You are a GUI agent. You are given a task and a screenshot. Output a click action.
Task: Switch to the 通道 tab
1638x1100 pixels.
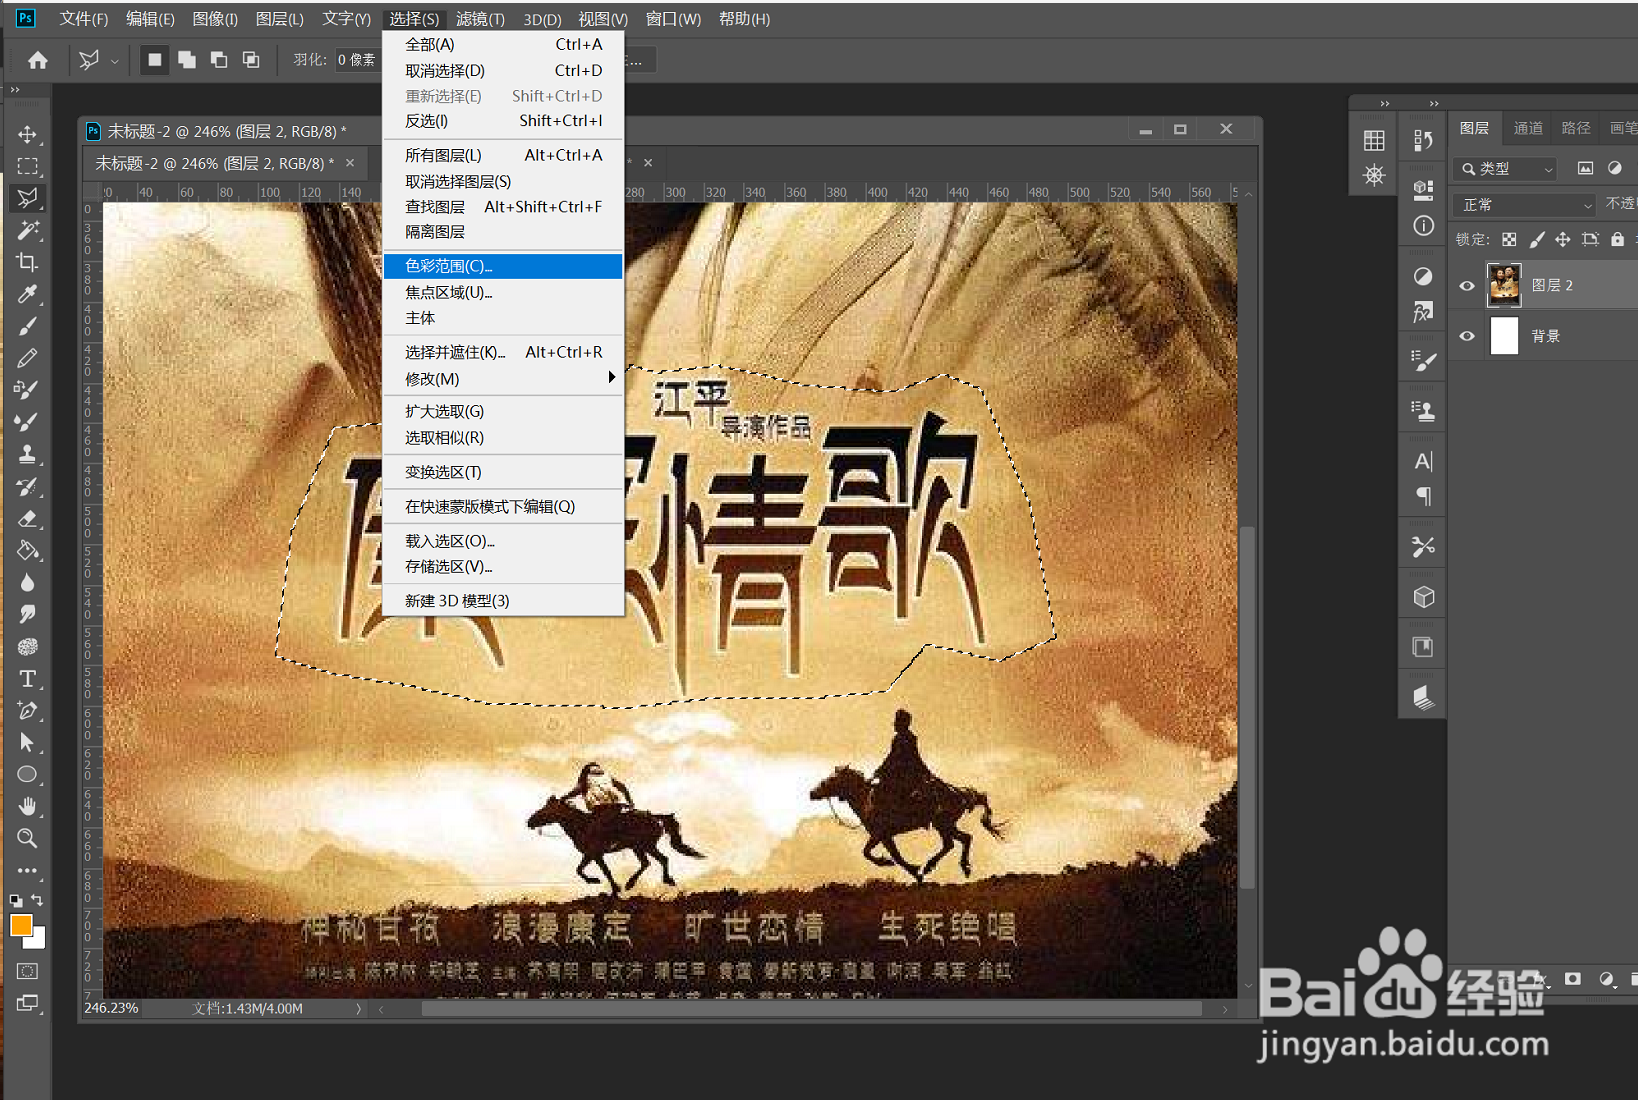click(1528, 128)
